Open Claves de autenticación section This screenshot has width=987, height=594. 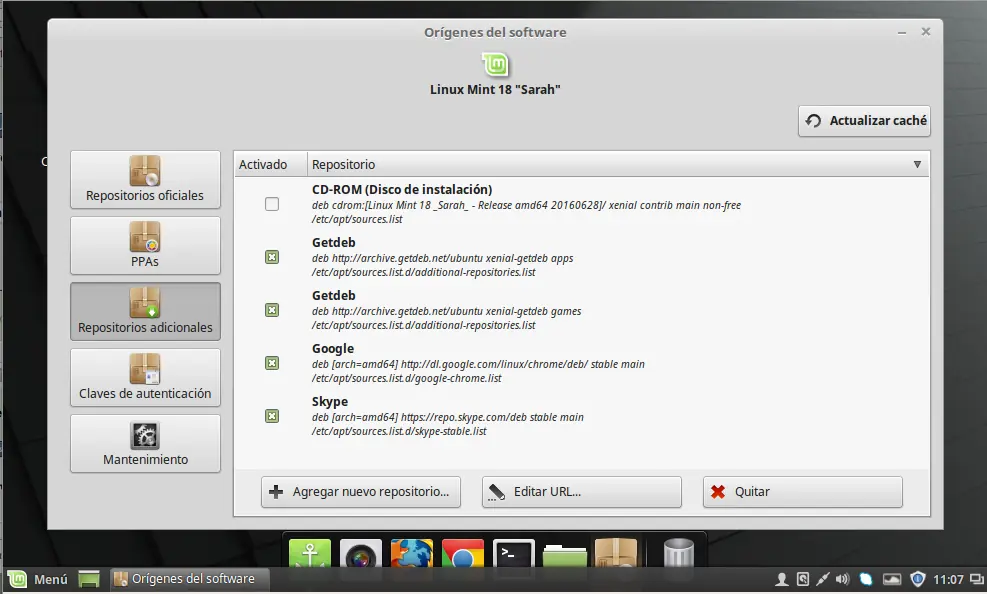(x=145, y=378)
